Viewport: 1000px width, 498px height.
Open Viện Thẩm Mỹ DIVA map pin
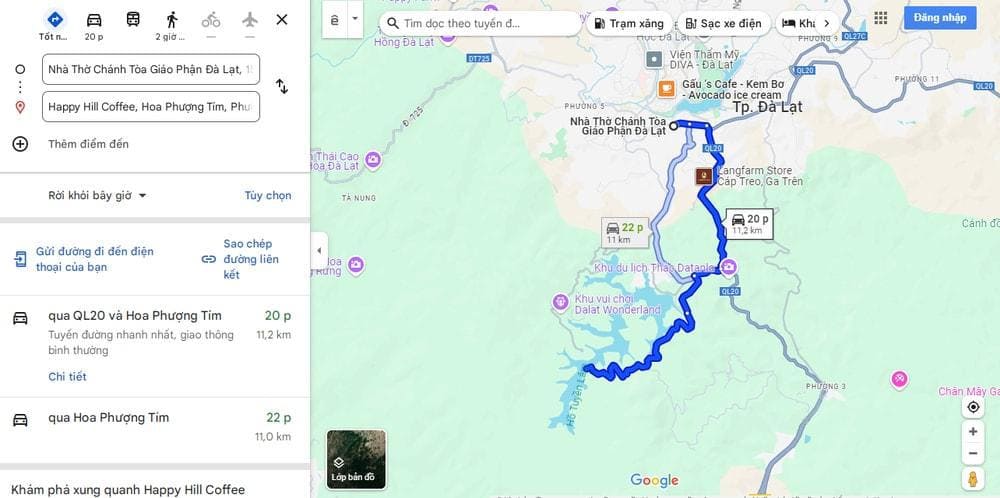pos(654,60)
